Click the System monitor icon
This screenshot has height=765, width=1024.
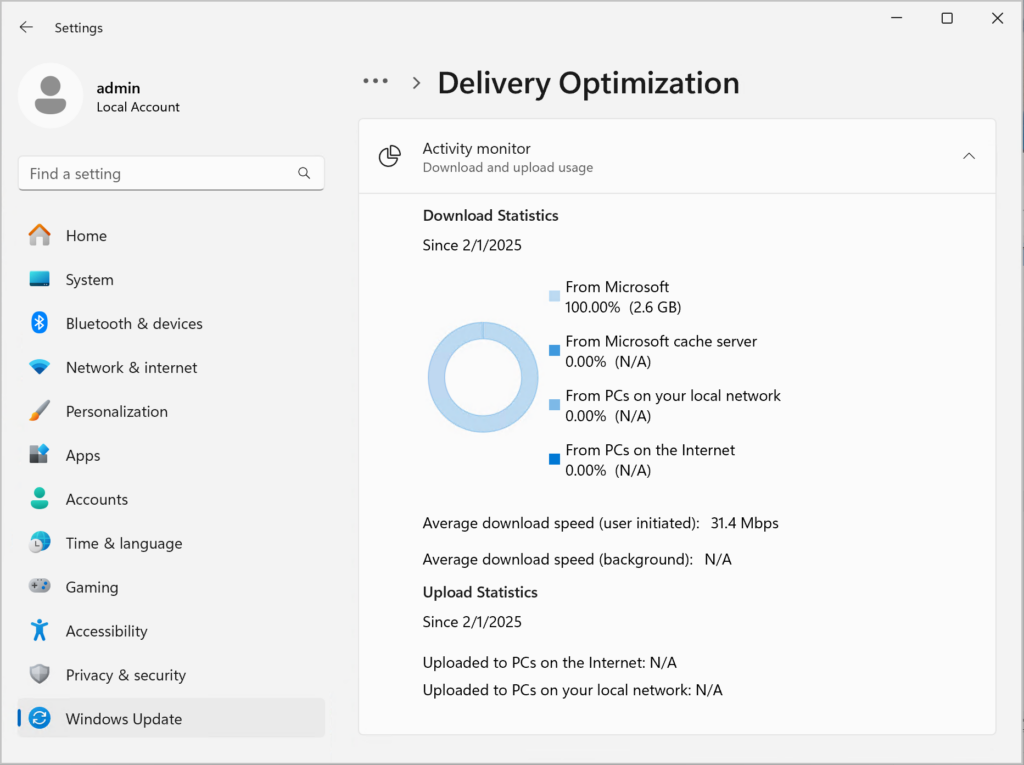click(x=40, y=279)
